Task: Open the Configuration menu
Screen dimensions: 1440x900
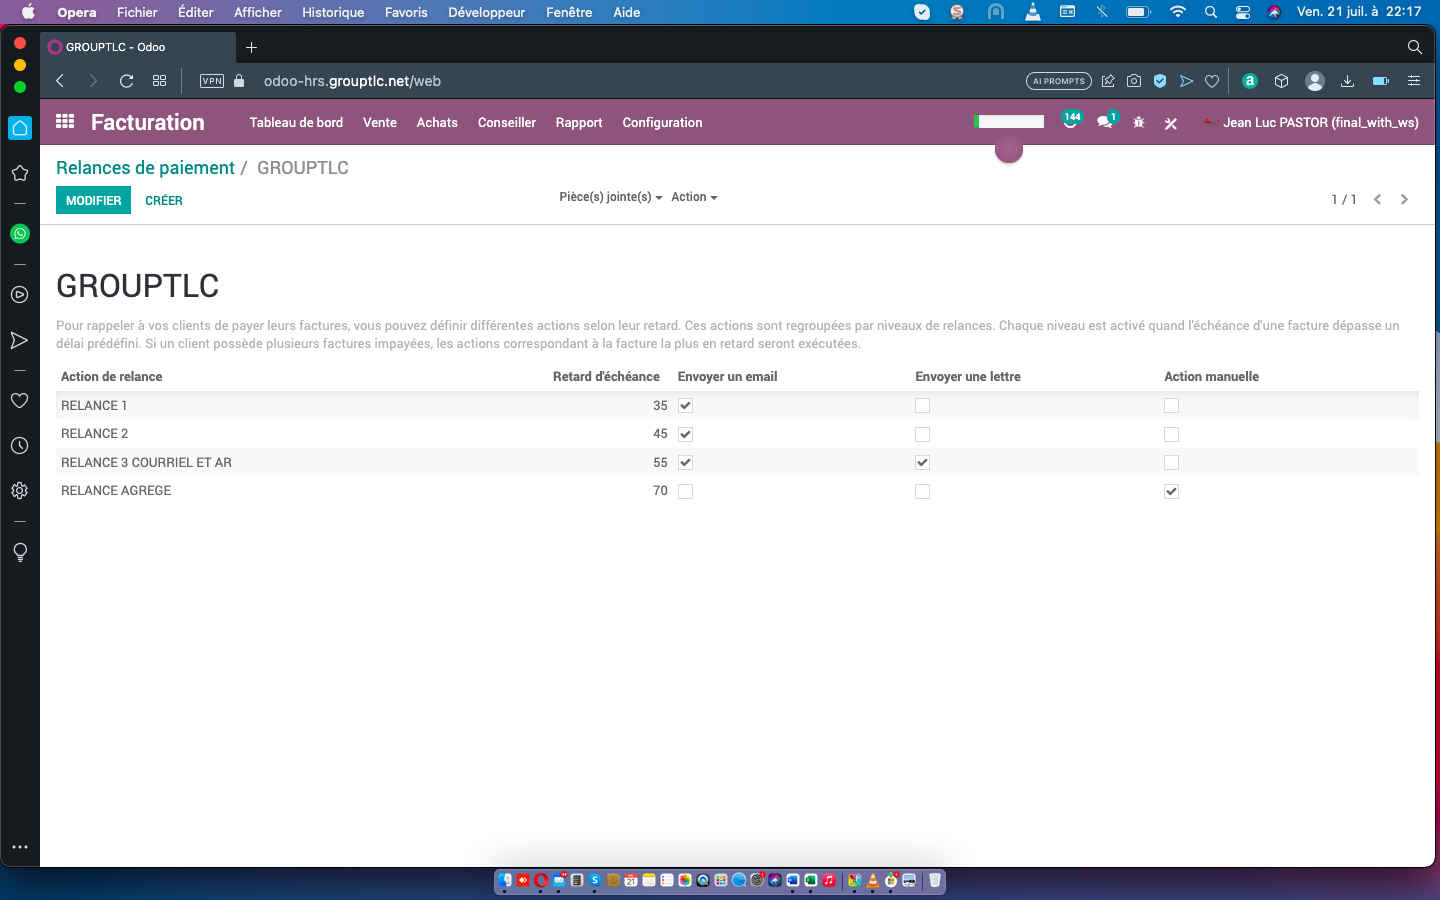Action: click(662, 123)
